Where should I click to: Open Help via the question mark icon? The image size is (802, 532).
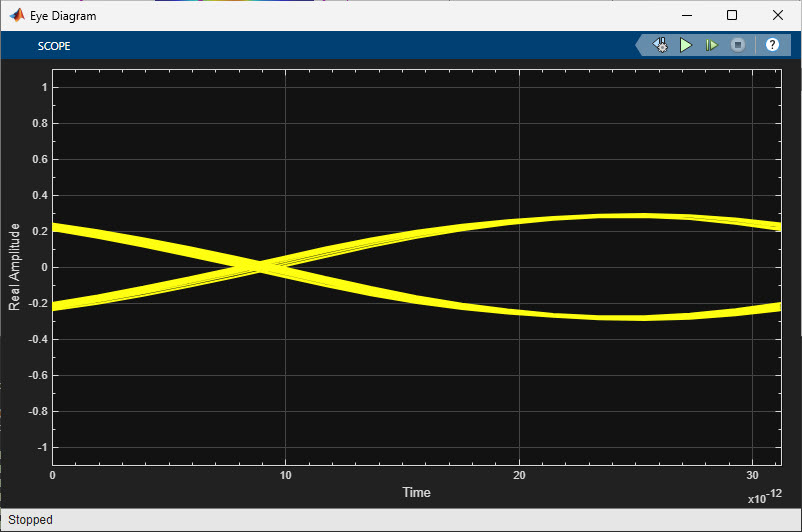coord(772,45)
